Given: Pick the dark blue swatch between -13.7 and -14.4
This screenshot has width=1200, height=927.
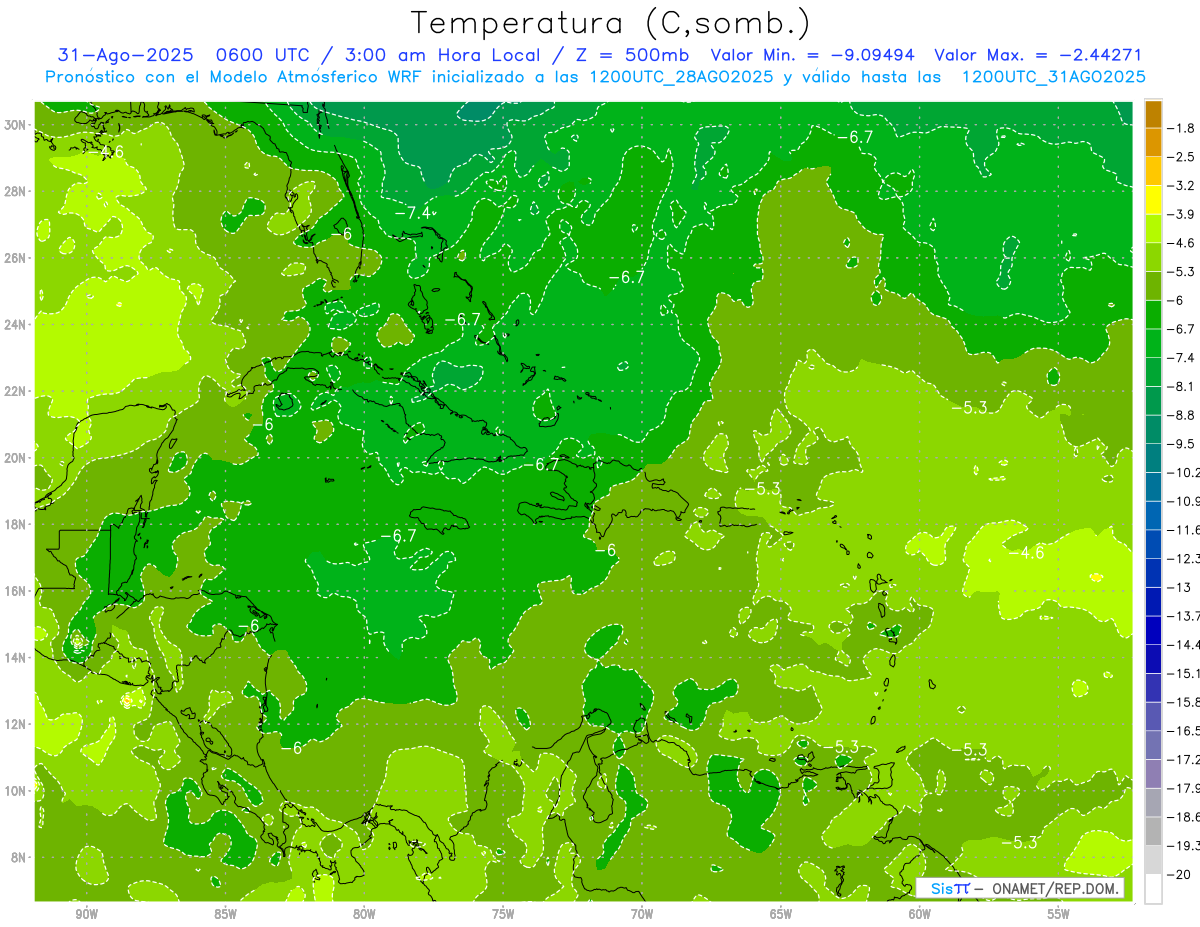Looking at the screenshot, I should pyautogui.click(x=1154, y=629).
